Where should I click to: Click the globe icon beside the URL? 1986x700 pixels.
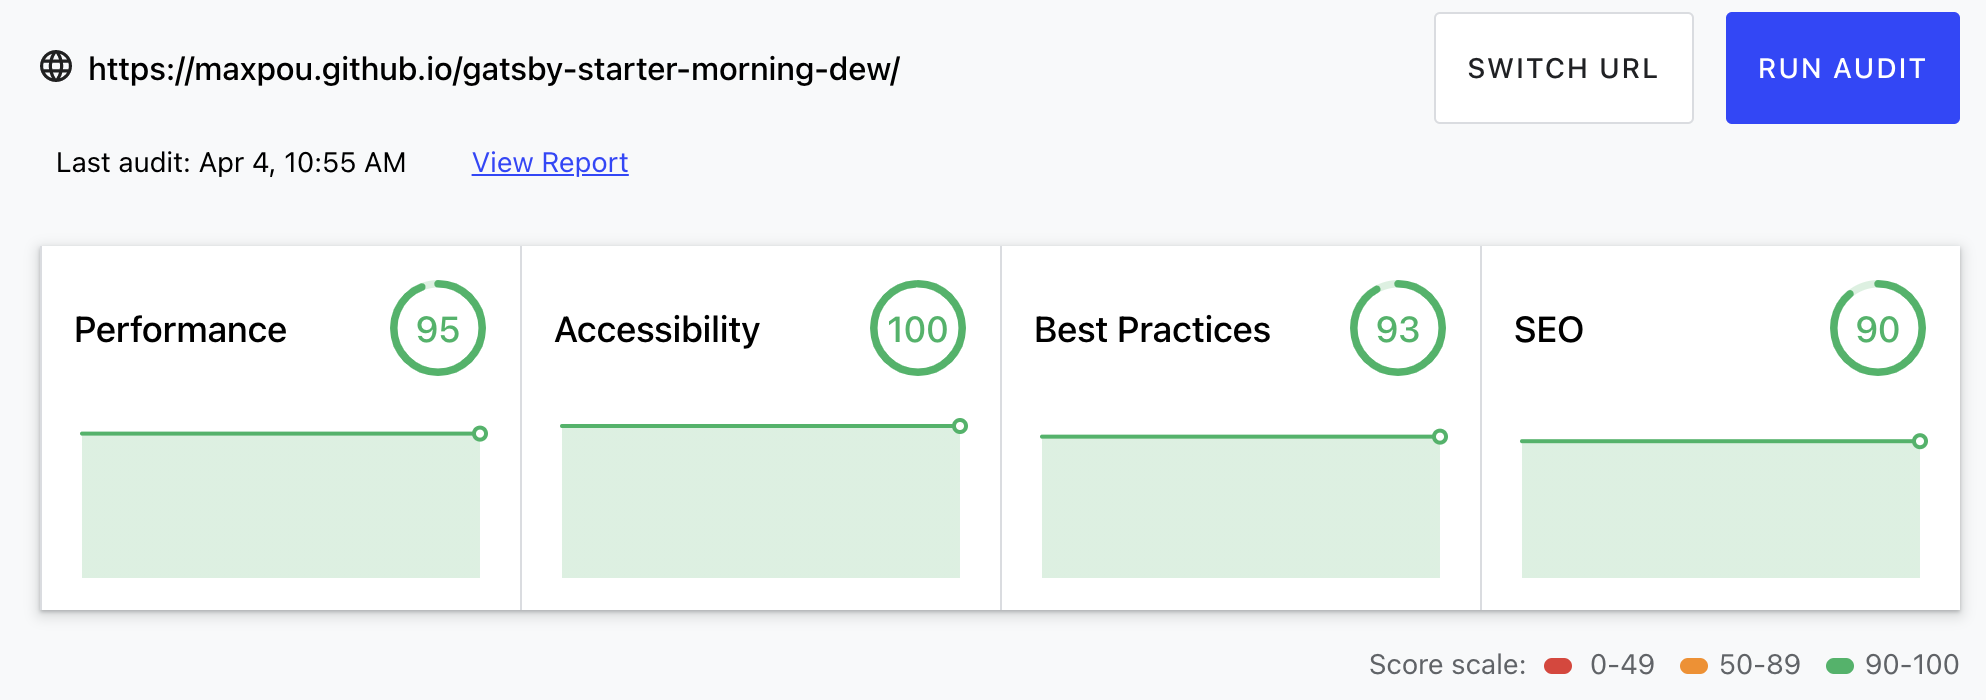(56, 67)
